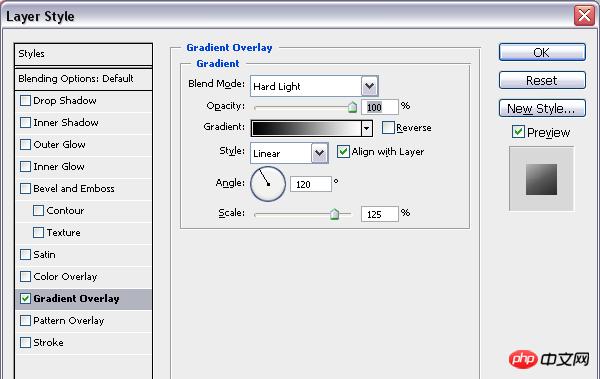Disable the Preview checkbox
This screenshot has width=600, height=379.
pos(518,132)
